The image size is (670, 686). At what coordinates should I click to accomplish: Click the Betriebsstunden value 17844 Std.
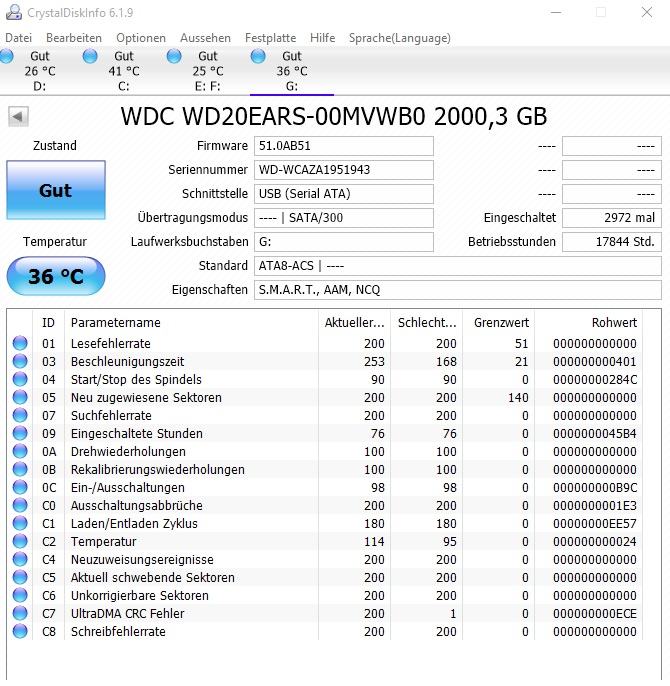pyautogui.click(x=612, y=242)
